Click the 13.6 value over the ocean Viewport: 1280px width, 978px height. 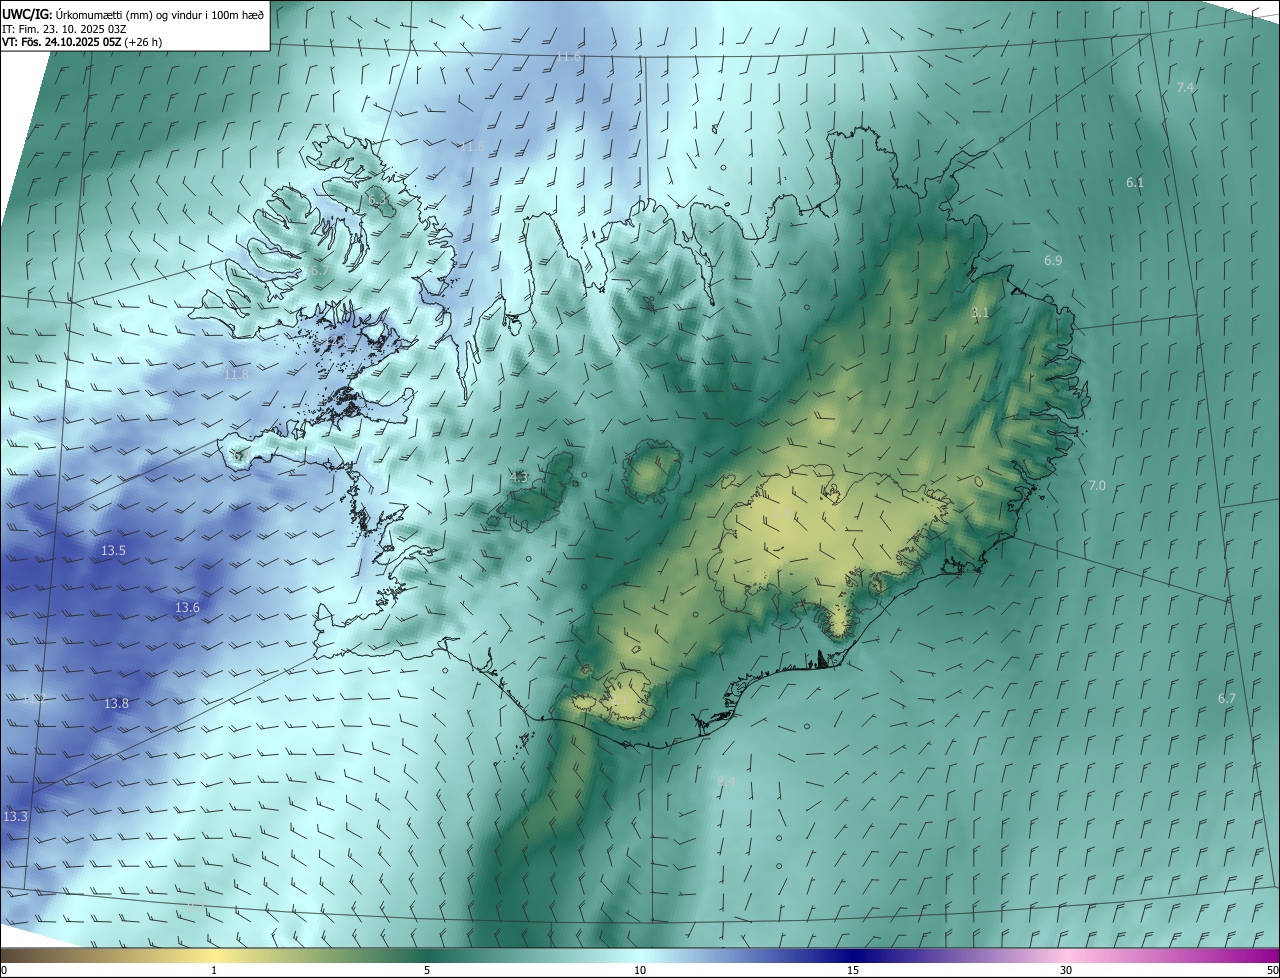tap(187, 607)
